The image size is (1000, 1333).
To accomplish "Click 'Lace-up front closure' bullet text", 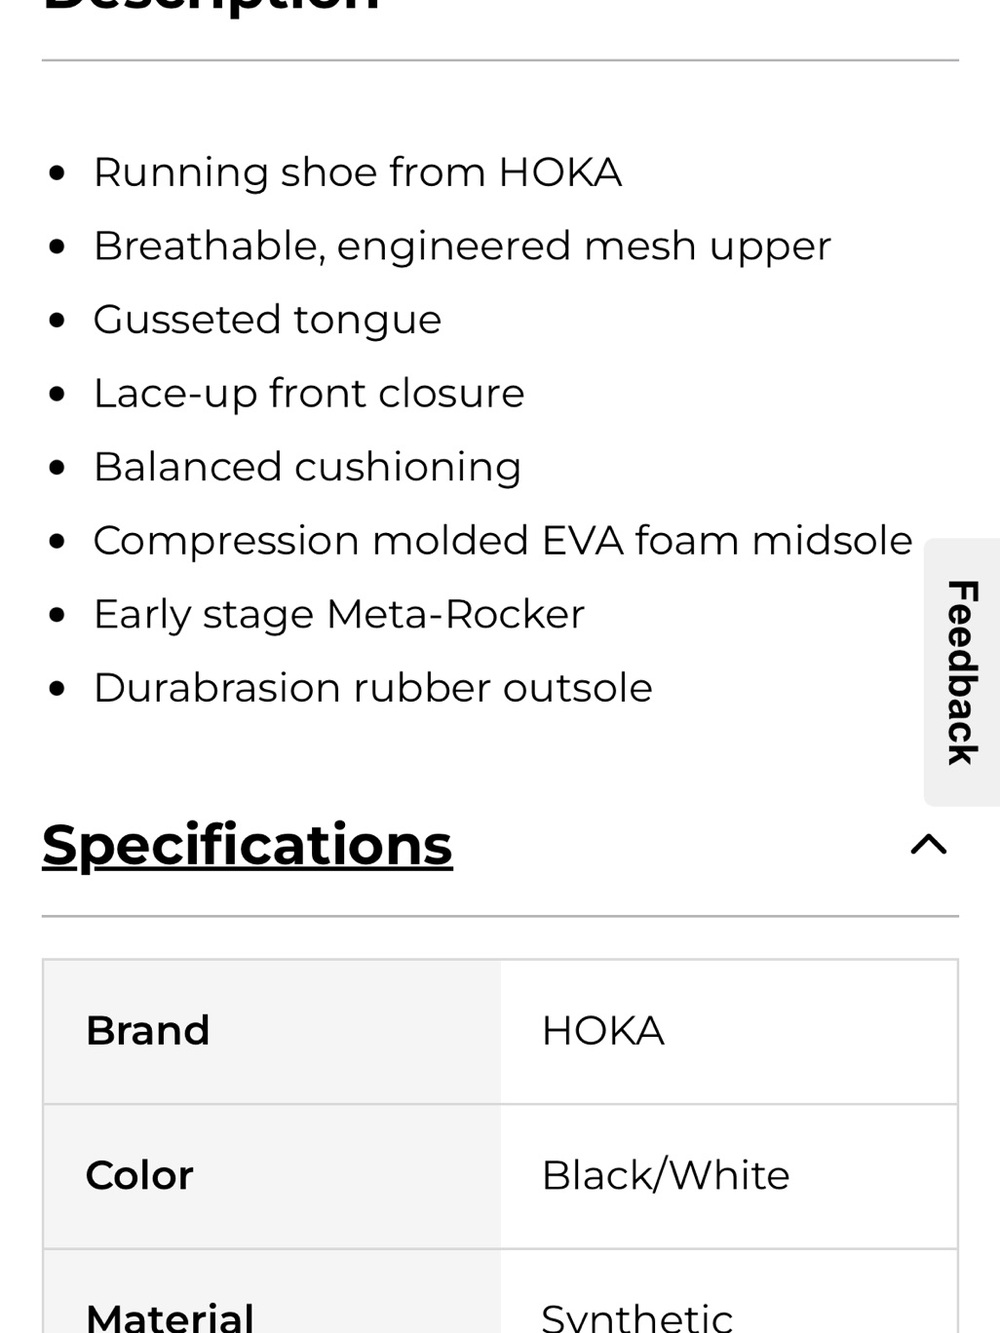I will click(309, 393).
